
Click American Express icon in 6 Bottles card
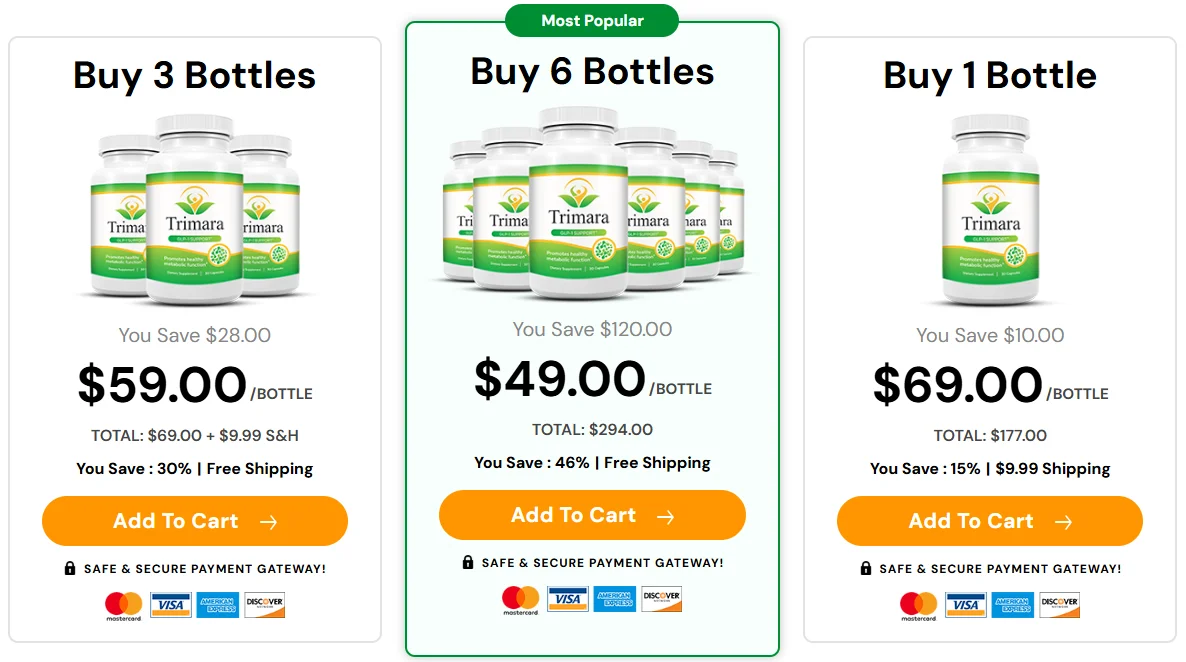coord(615,599)
